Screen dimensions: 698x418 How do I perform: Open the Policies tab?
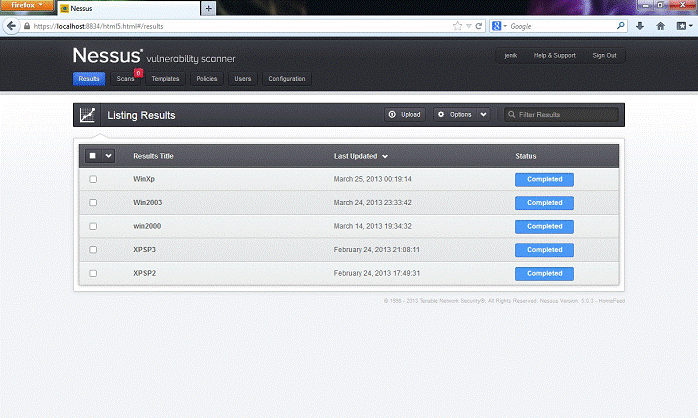point(207,79)
